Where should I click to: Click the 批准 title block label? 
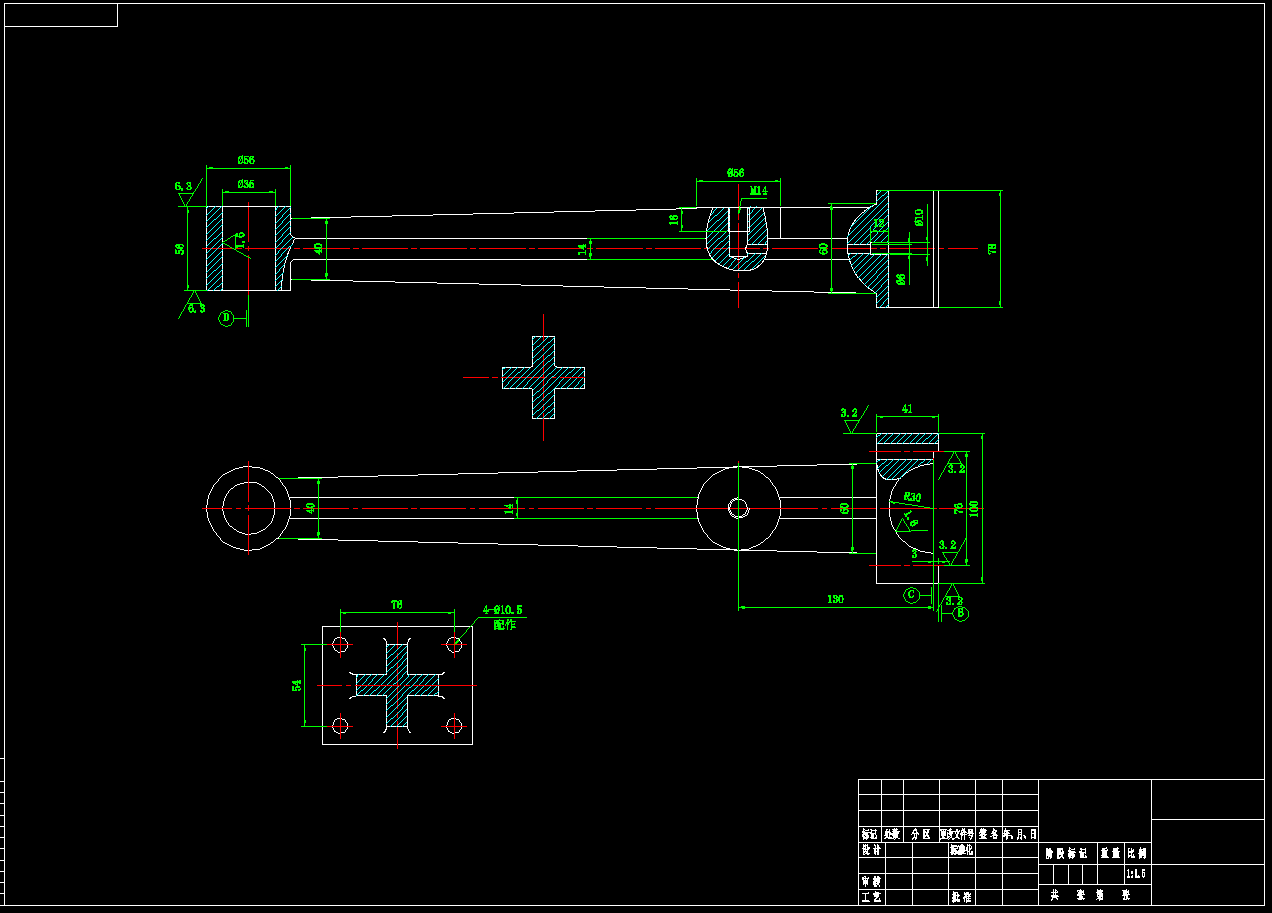point(961,898)
